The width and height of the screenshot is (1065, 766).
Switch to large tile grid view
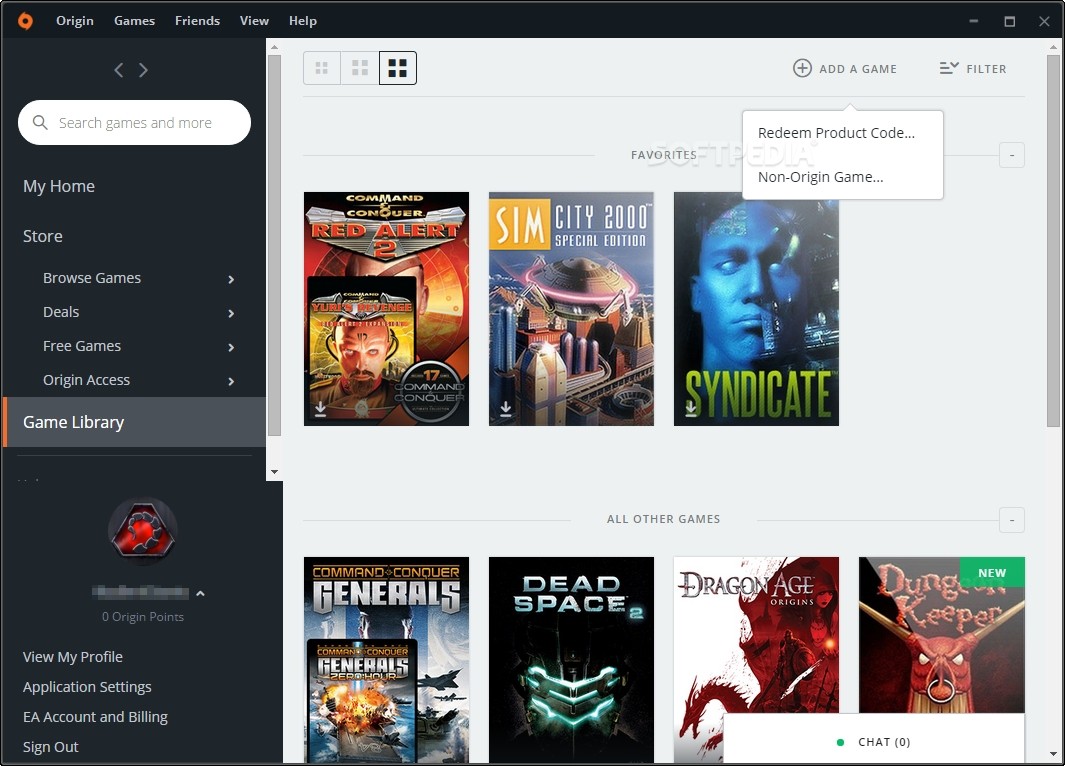click(398, 68)
